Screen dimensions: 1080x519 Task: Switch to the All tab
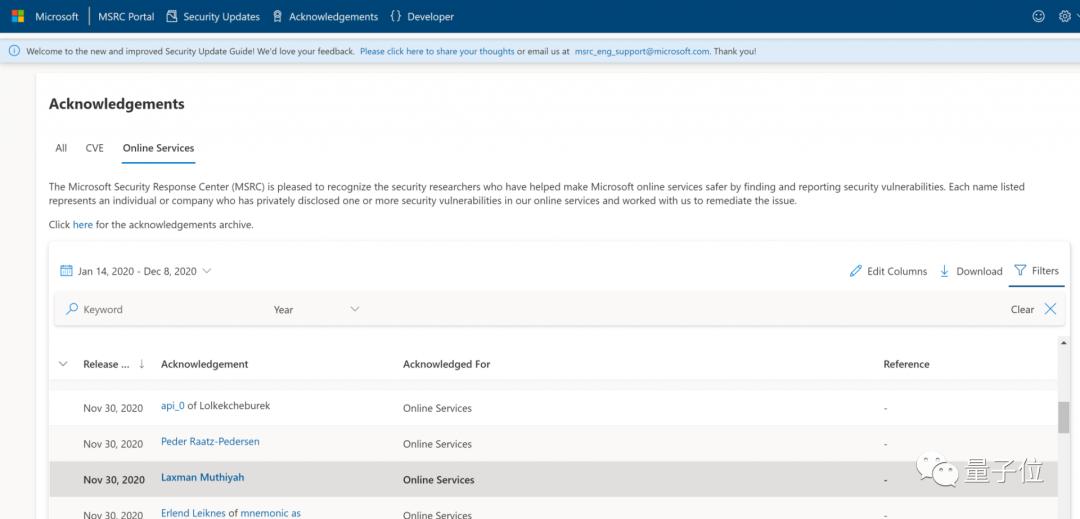point(61,148)
